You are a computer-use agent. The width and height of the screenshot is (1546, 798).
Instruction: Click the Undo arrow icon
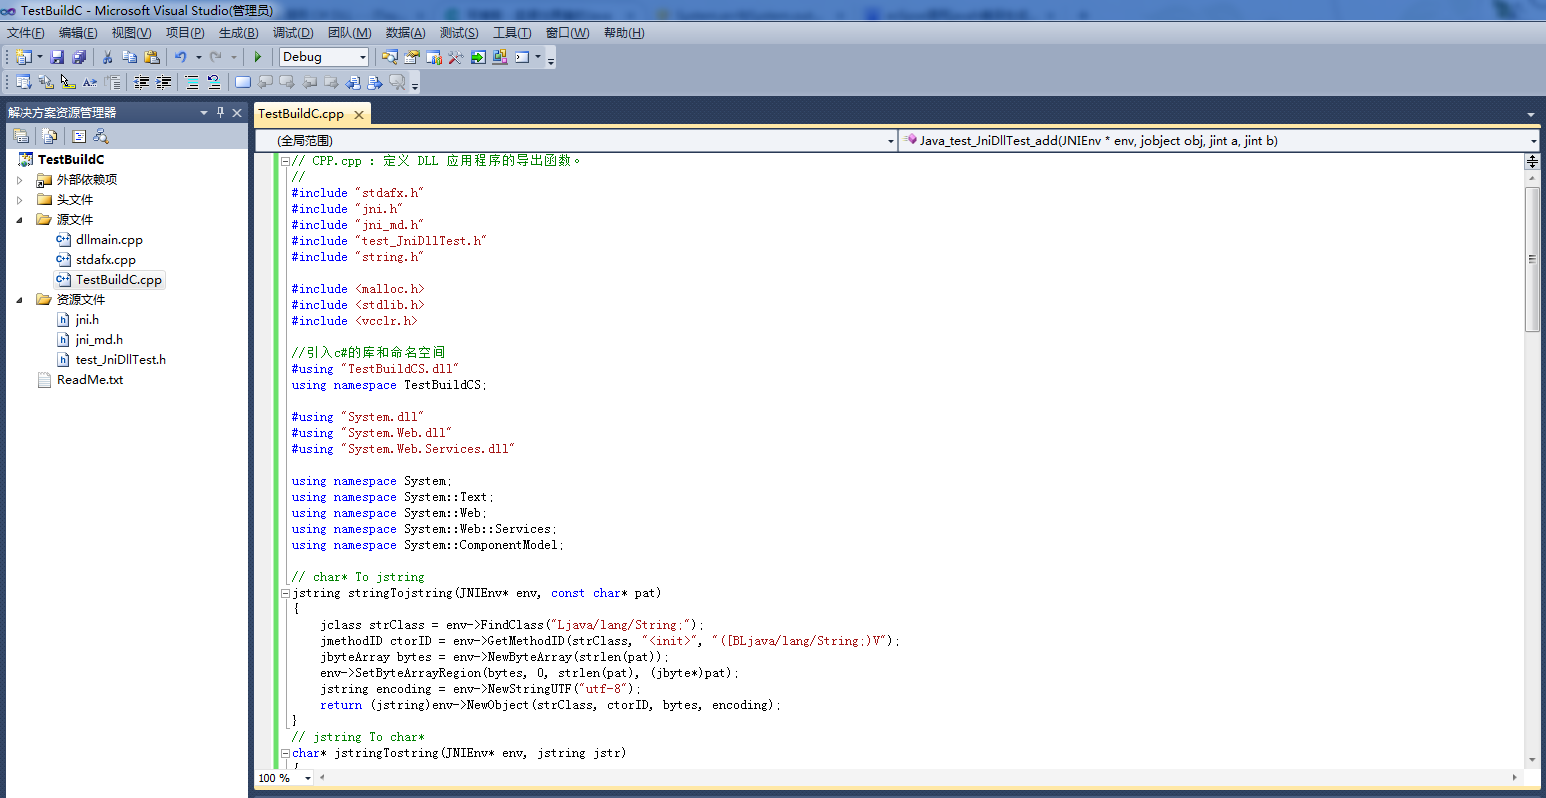181,57
